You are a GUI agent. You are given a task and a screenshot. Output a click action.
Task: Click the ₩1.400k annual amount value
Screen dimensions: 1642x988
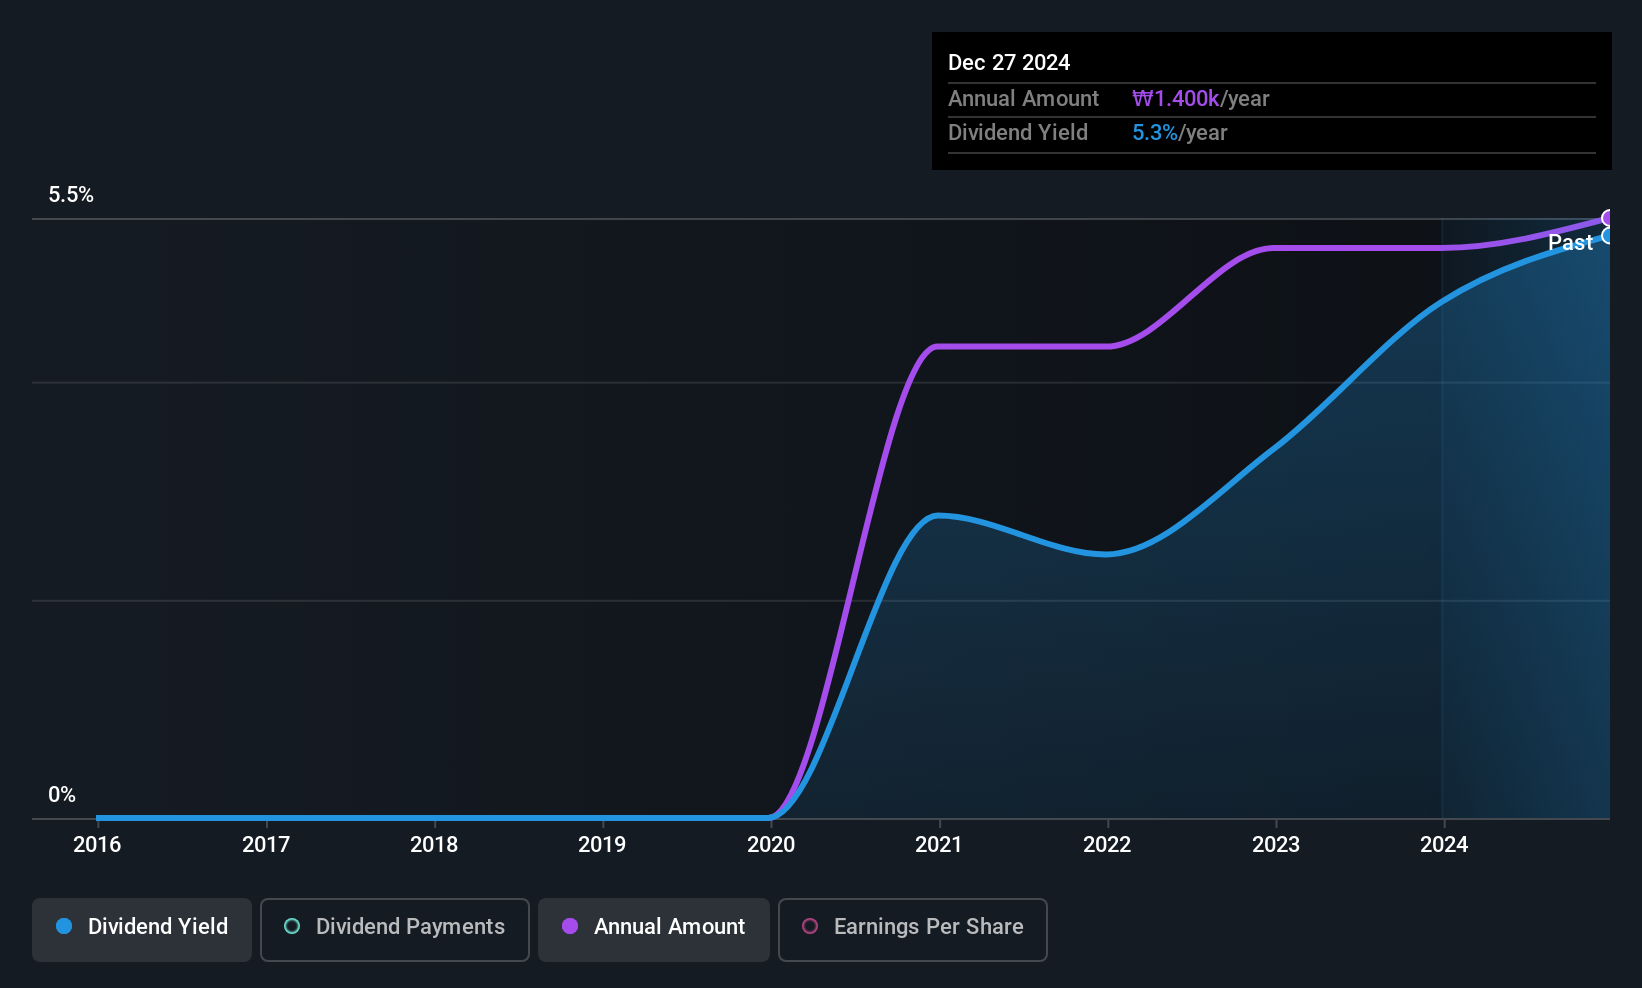click(x=1175, y=99)
